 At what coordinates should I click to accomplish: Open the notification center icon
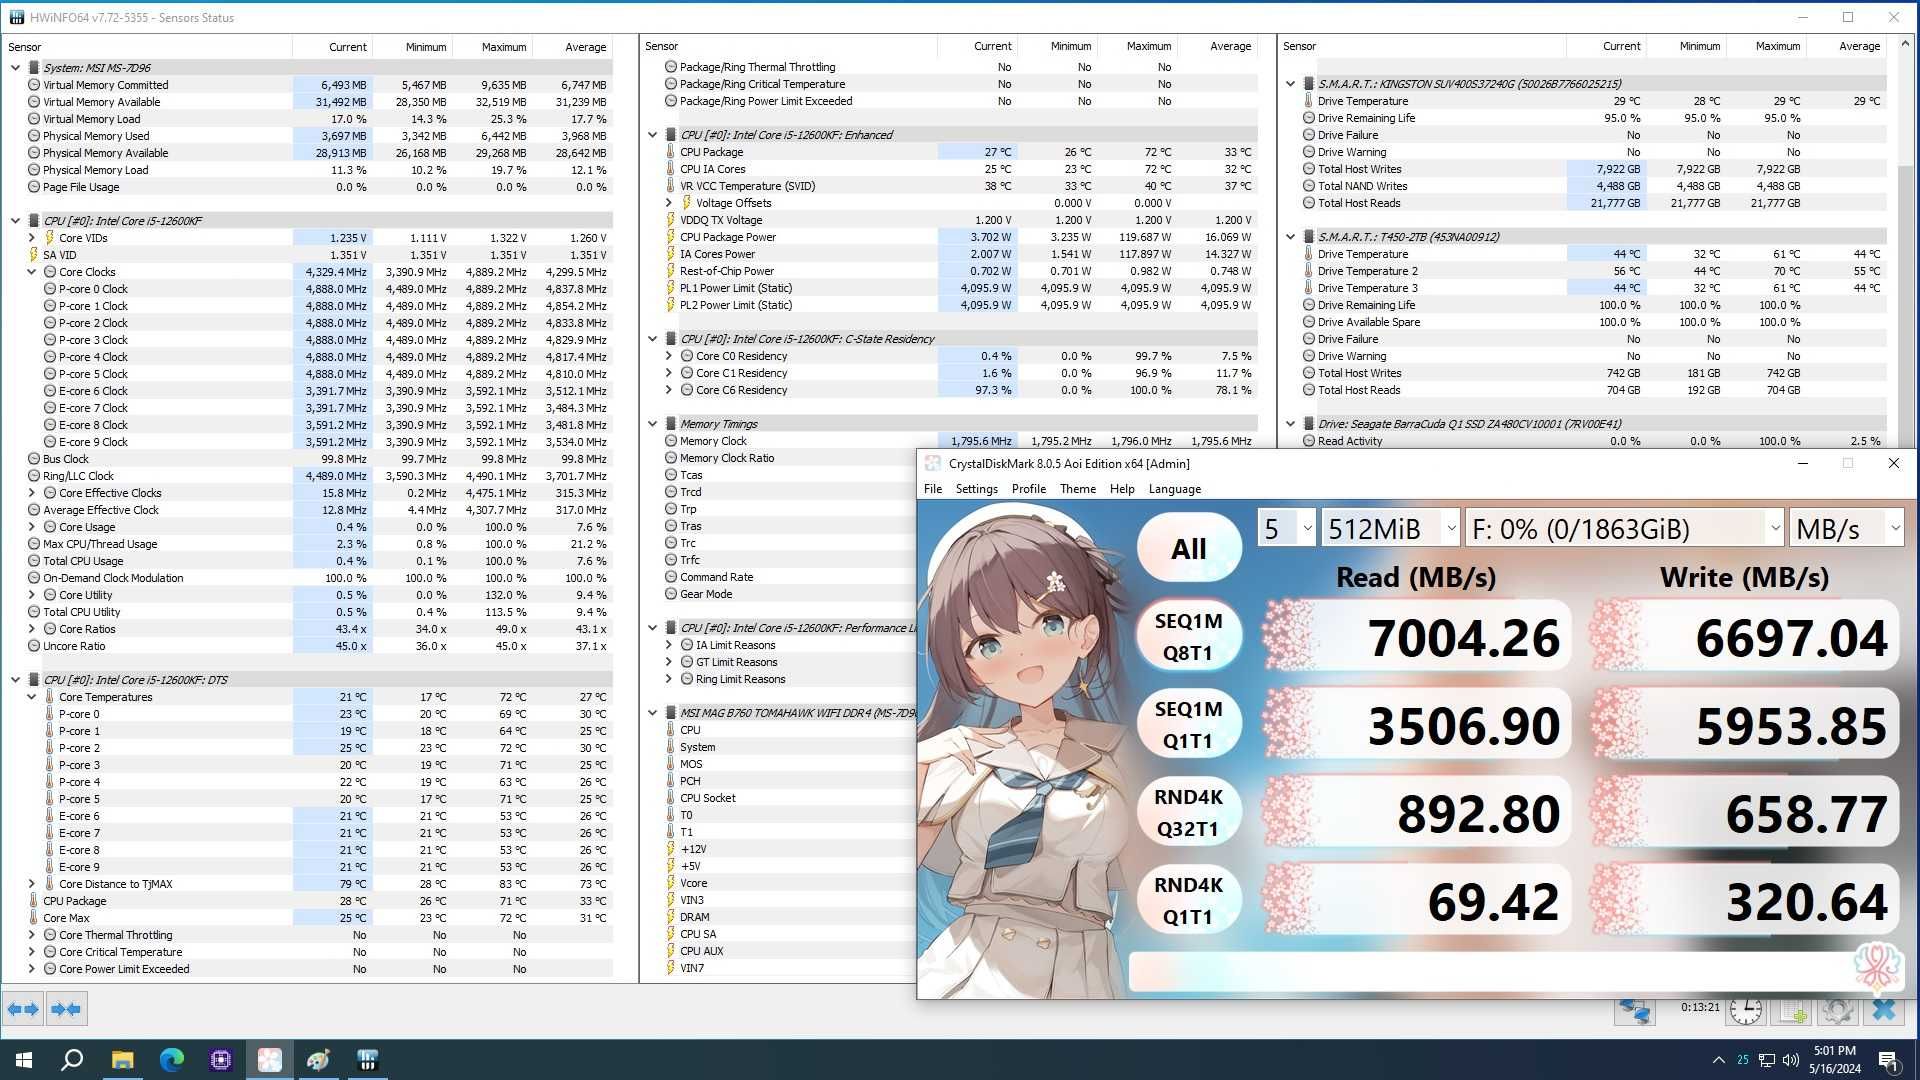point(1889,1061)
